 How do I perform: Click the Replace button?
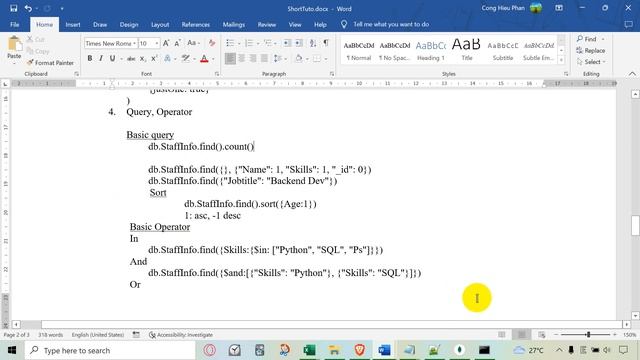[x=591, y=51]
